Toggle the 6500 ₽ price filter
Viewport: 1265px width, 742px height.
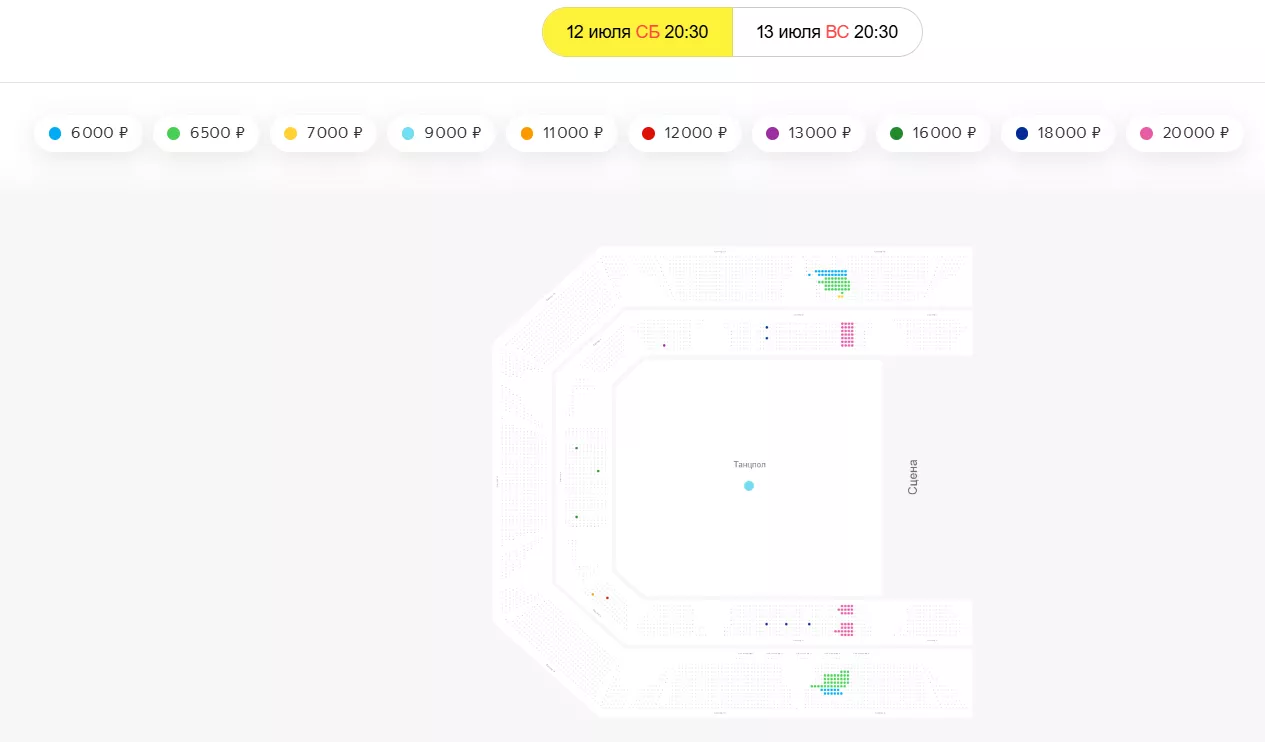click(206, 133)
